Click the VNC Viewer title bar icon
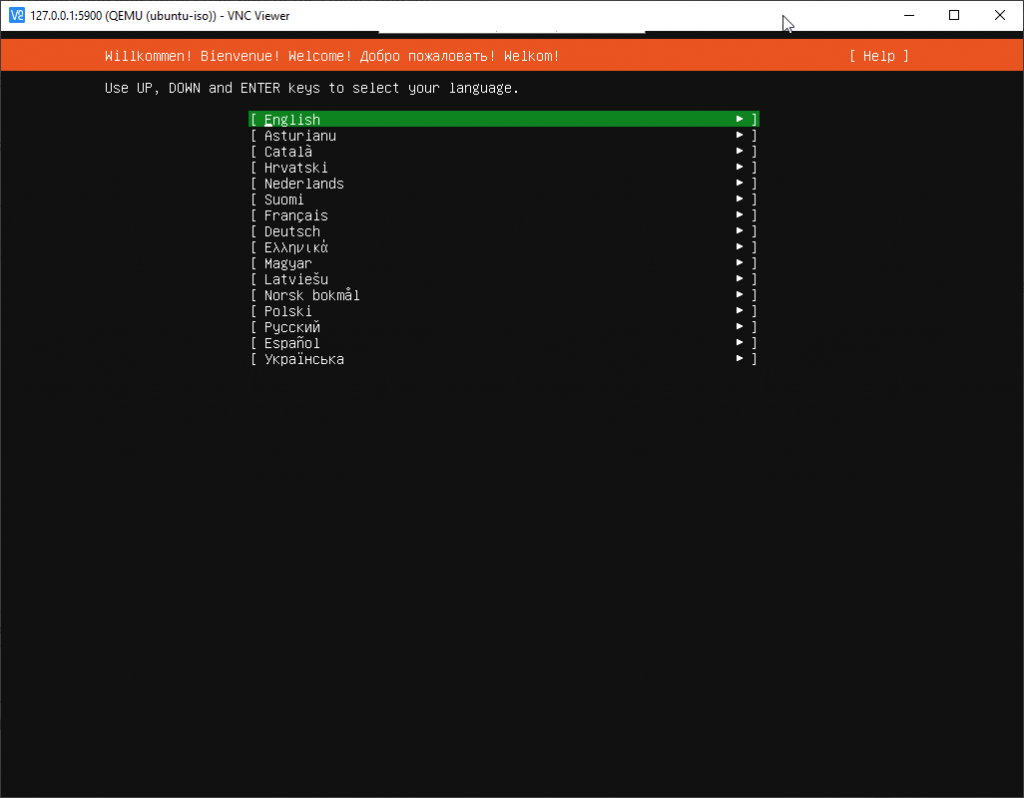 [x=16, y=16]
